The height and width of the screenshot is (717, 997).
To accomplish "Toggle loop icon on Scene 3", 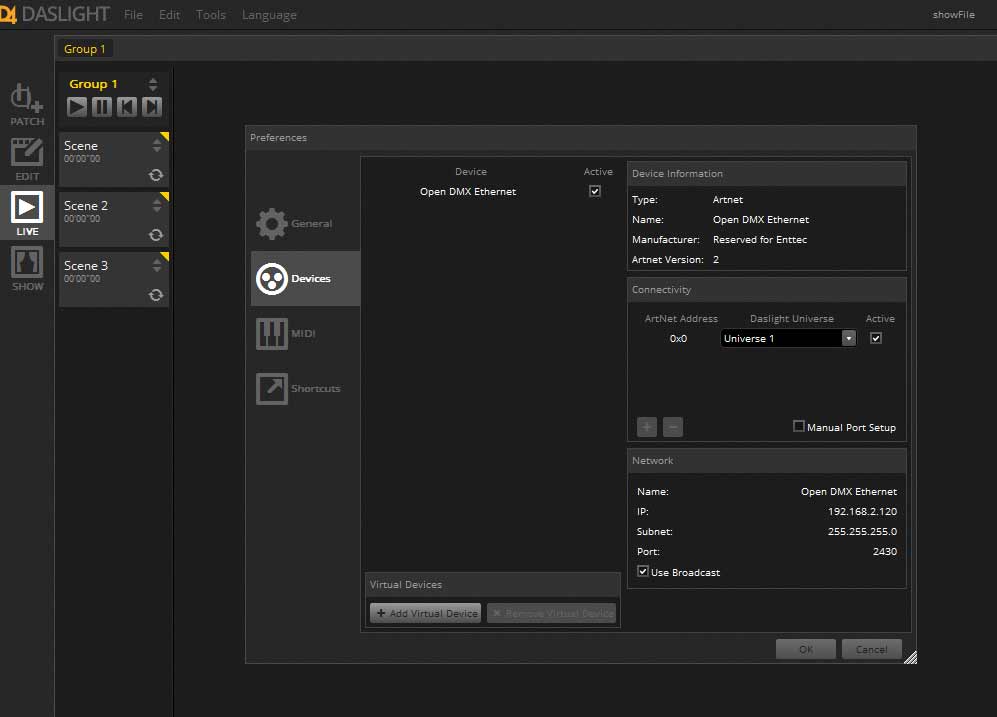I will click(x=156, y=295).
